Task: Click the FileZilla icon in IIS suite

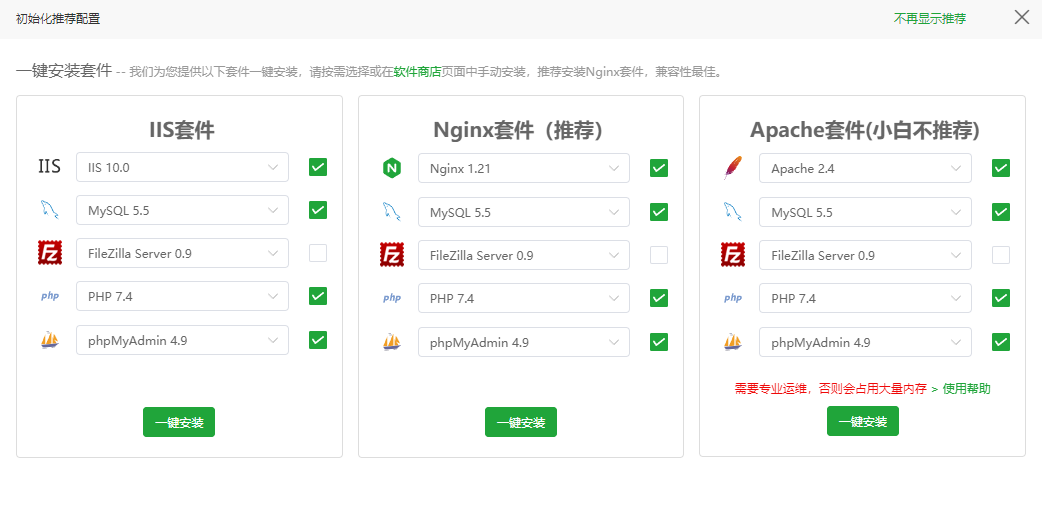Action: [x=49, y=253]
